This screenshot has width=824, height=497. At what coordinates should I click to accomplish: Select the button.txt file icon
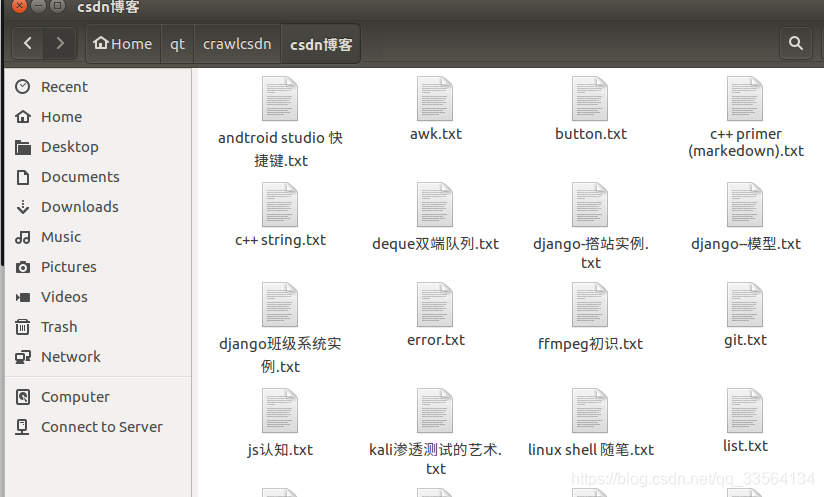coord(590,99)
